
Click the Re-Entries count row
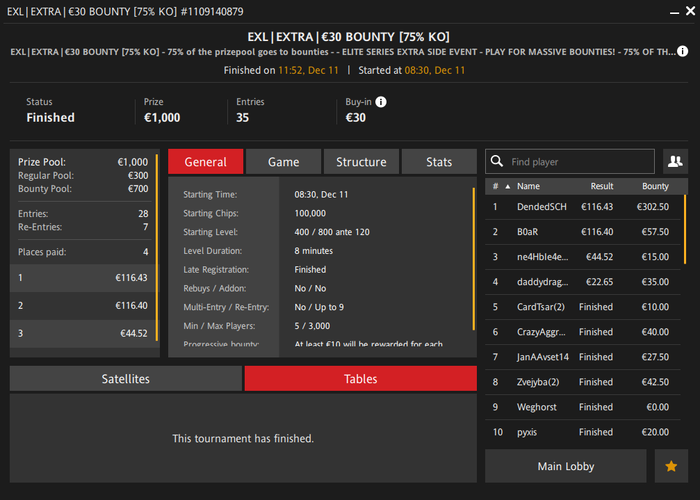click(83, 227)
